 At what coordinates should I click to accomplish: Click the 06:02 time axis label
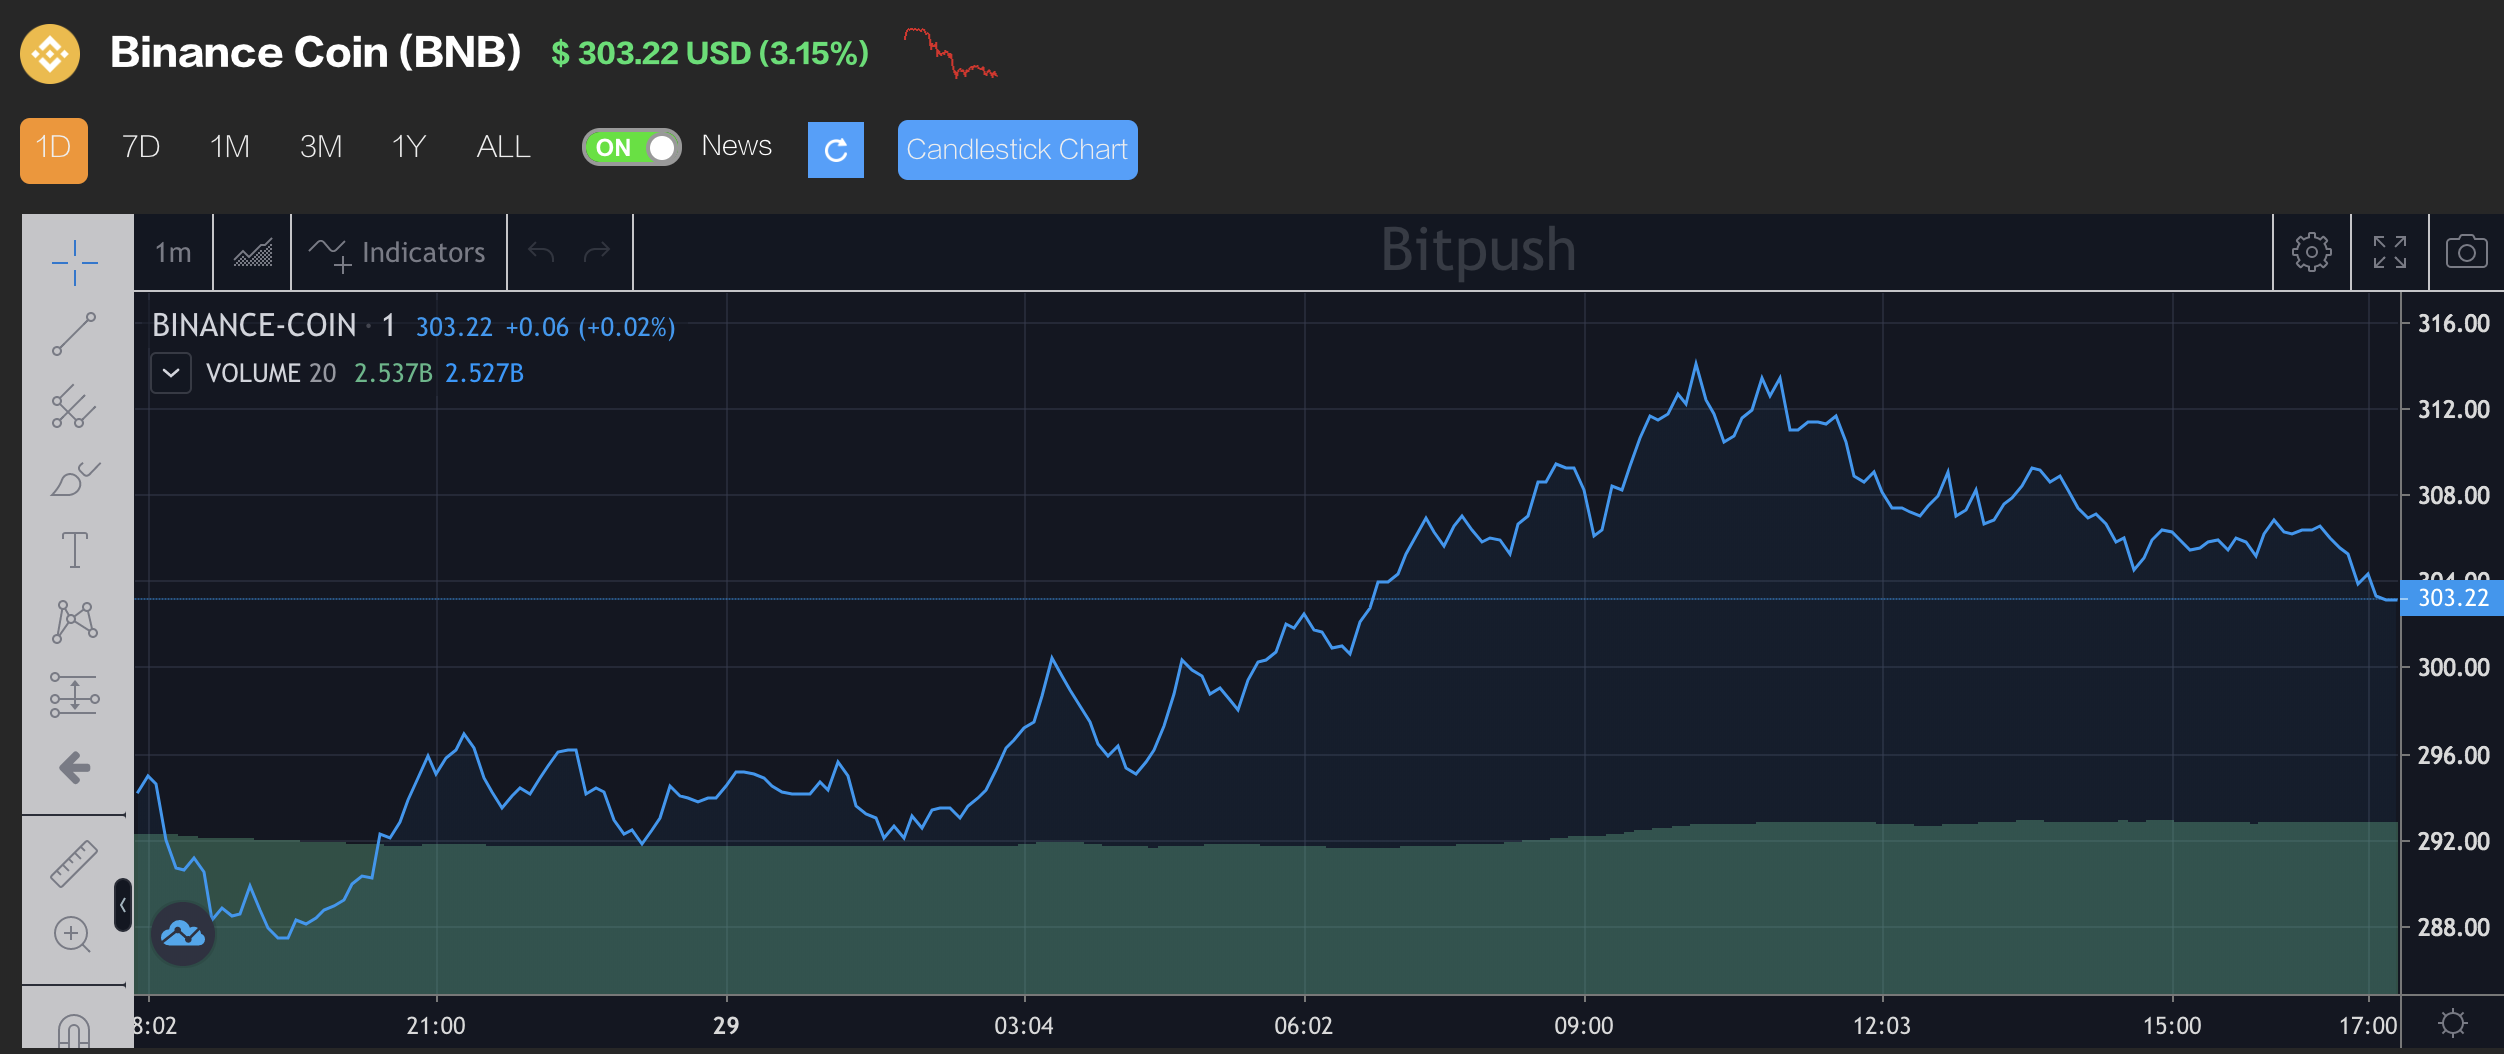pos(1304,1025)
